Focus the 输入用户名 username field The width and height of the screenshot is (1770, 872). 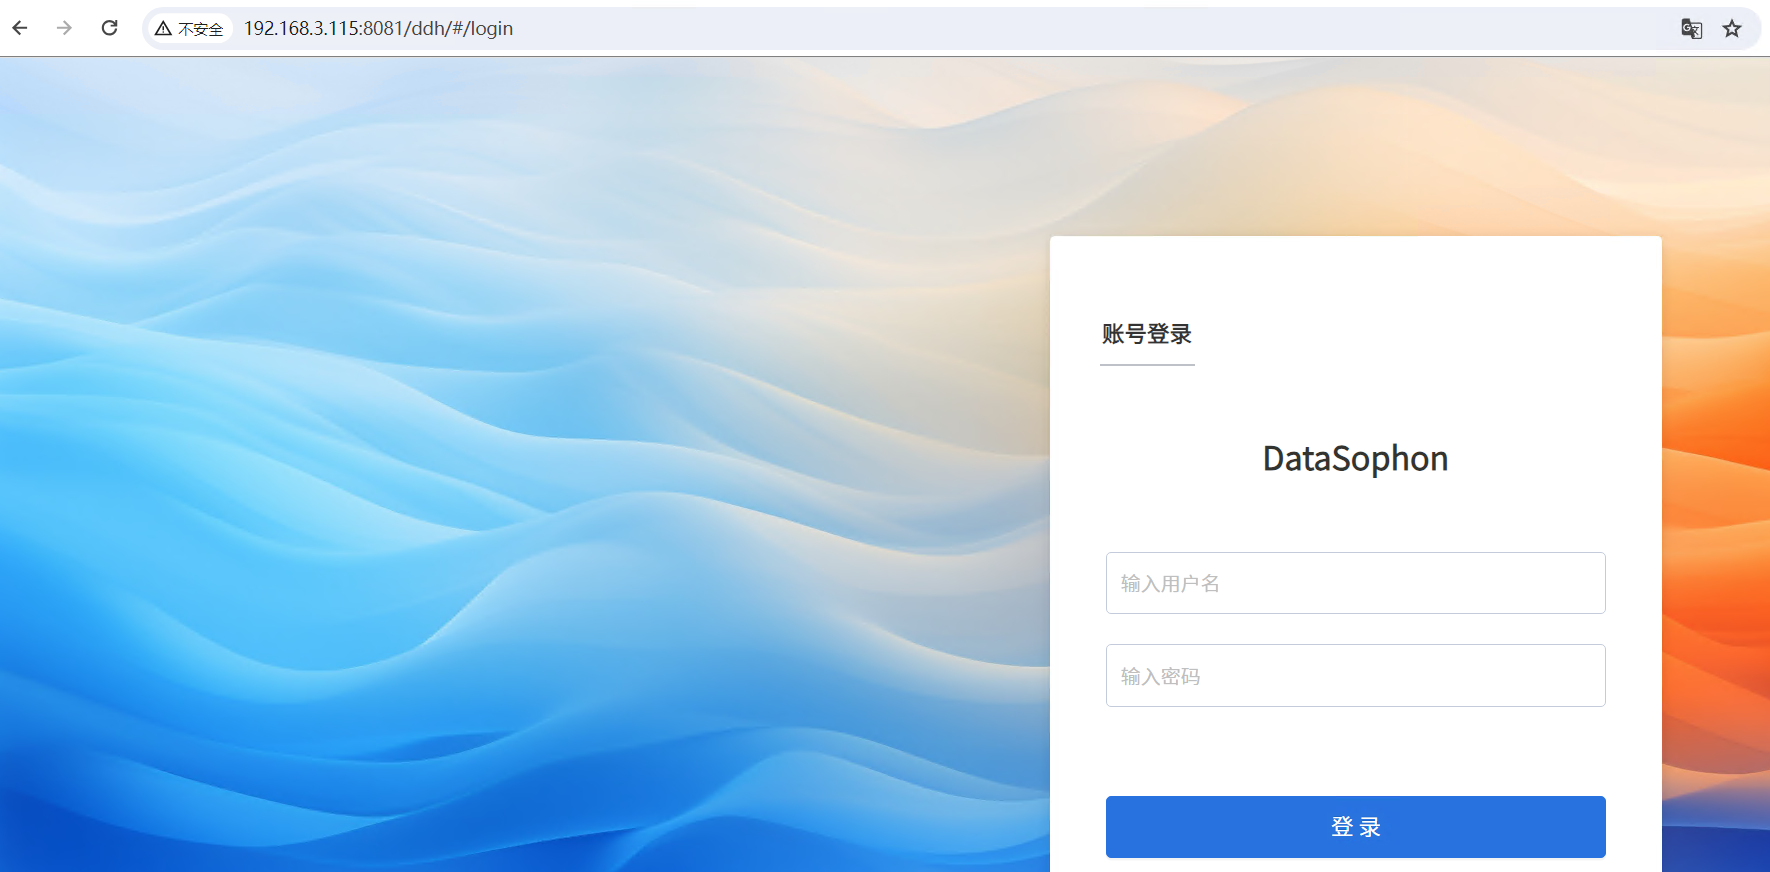pyautogui.click(x=1355, y=583)
